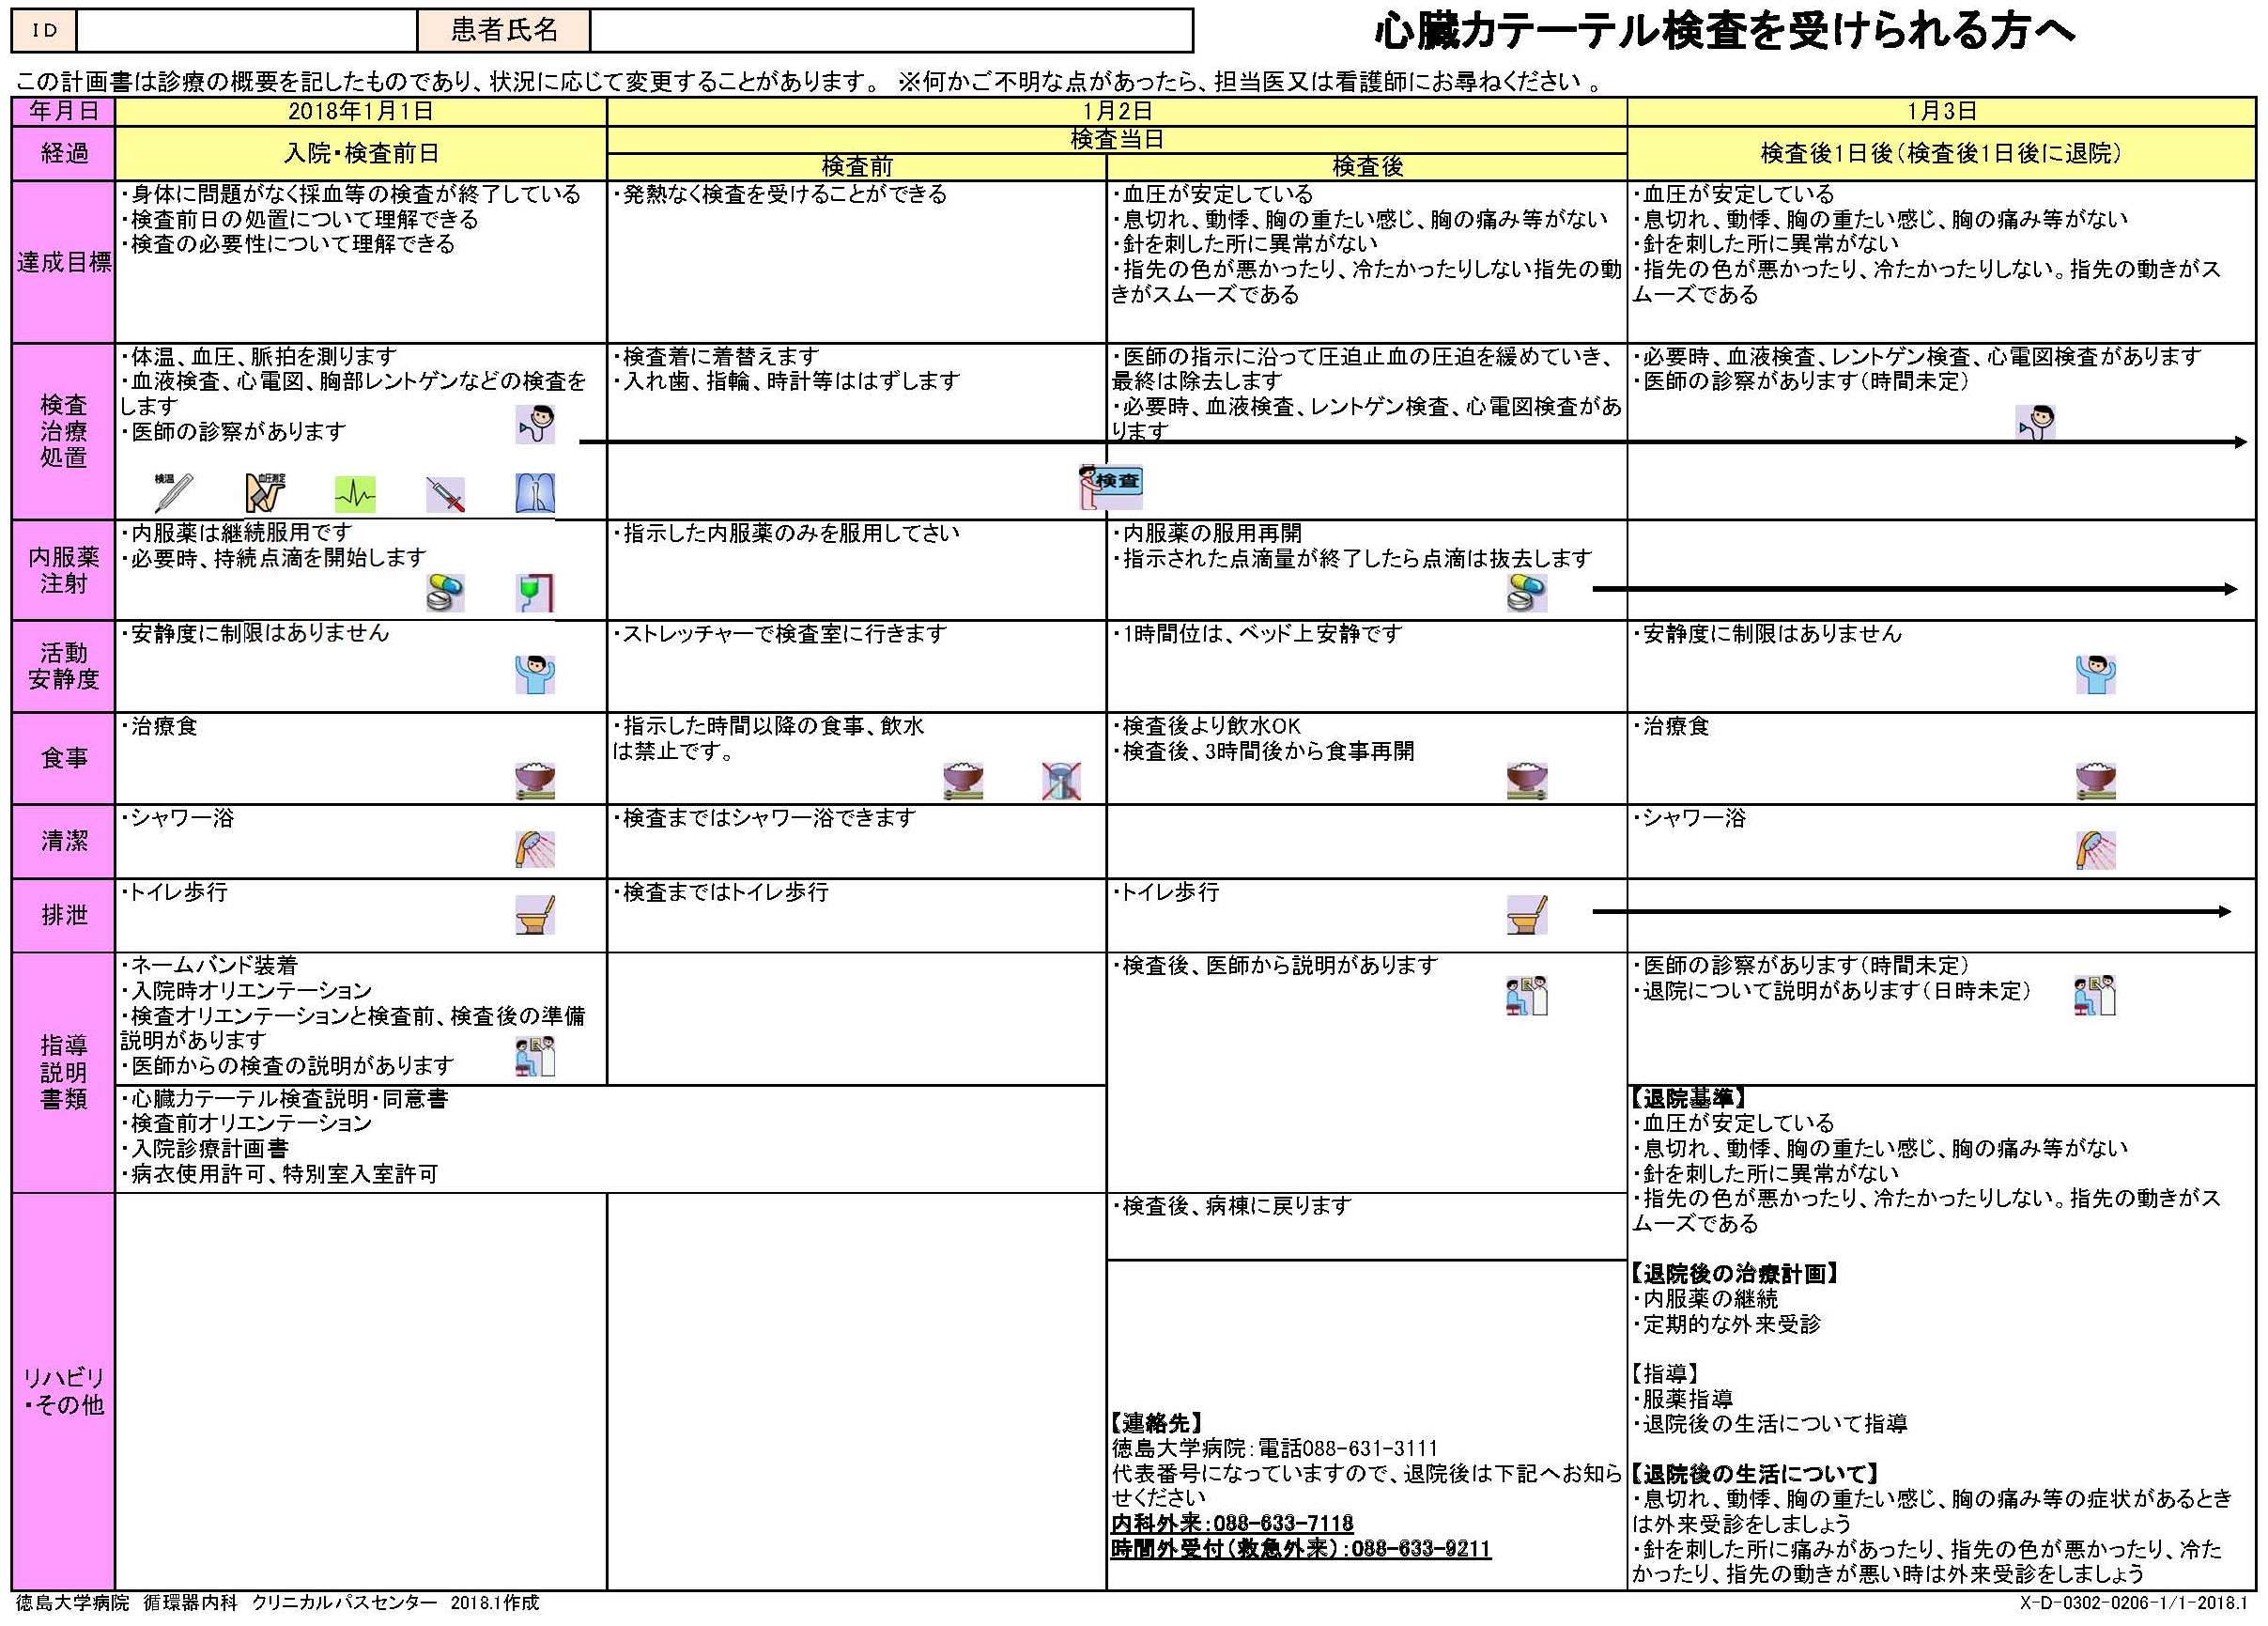The height and width of the screenshot is (1626, 2268).
Task: Click the blank ID input field
Action: 247,30
